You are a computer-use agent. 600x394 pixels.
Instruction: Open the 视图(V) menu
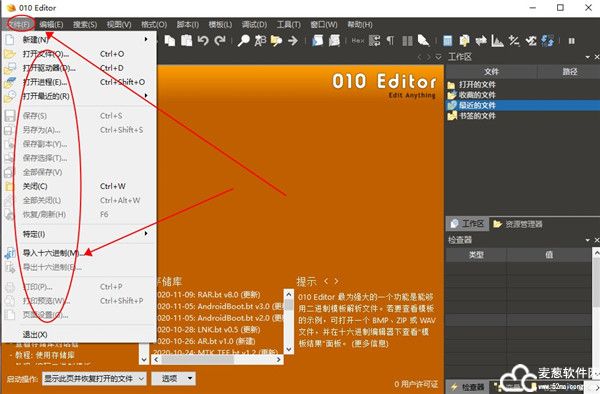[x=119, y=24]
